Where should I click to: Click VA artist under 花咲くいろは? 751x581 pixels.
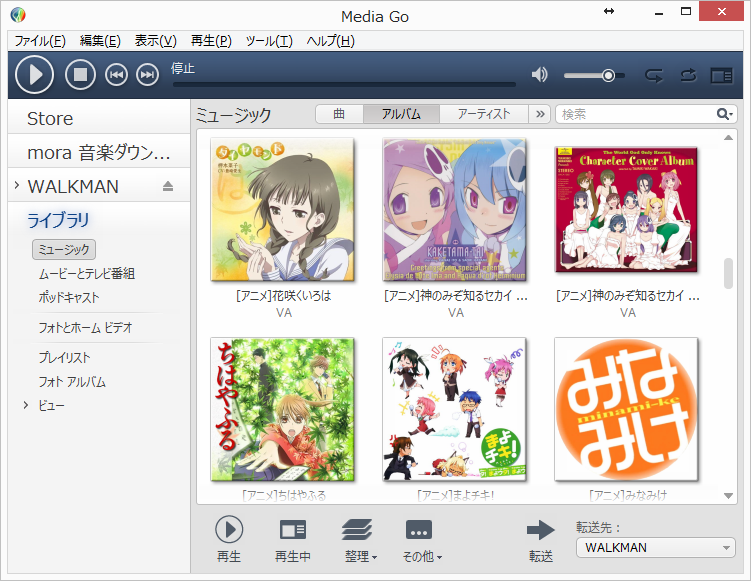pos(284,313)
